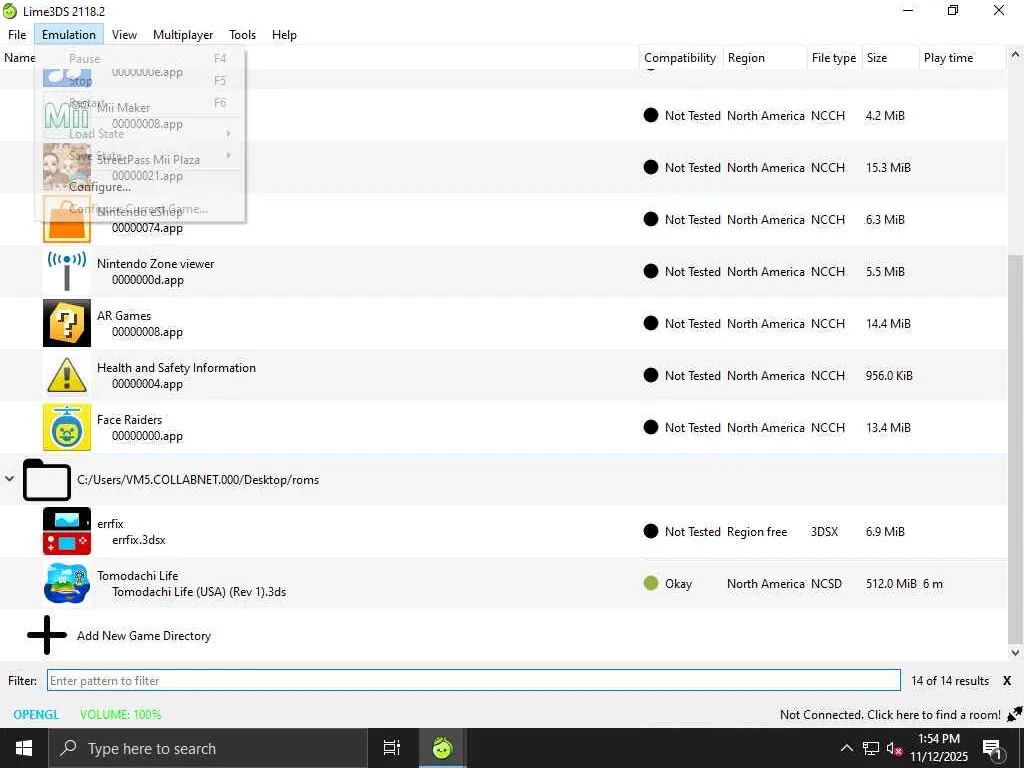The image size is (1024, 768).
Task: Sort game list by Play time column
Action: point(961,57)
